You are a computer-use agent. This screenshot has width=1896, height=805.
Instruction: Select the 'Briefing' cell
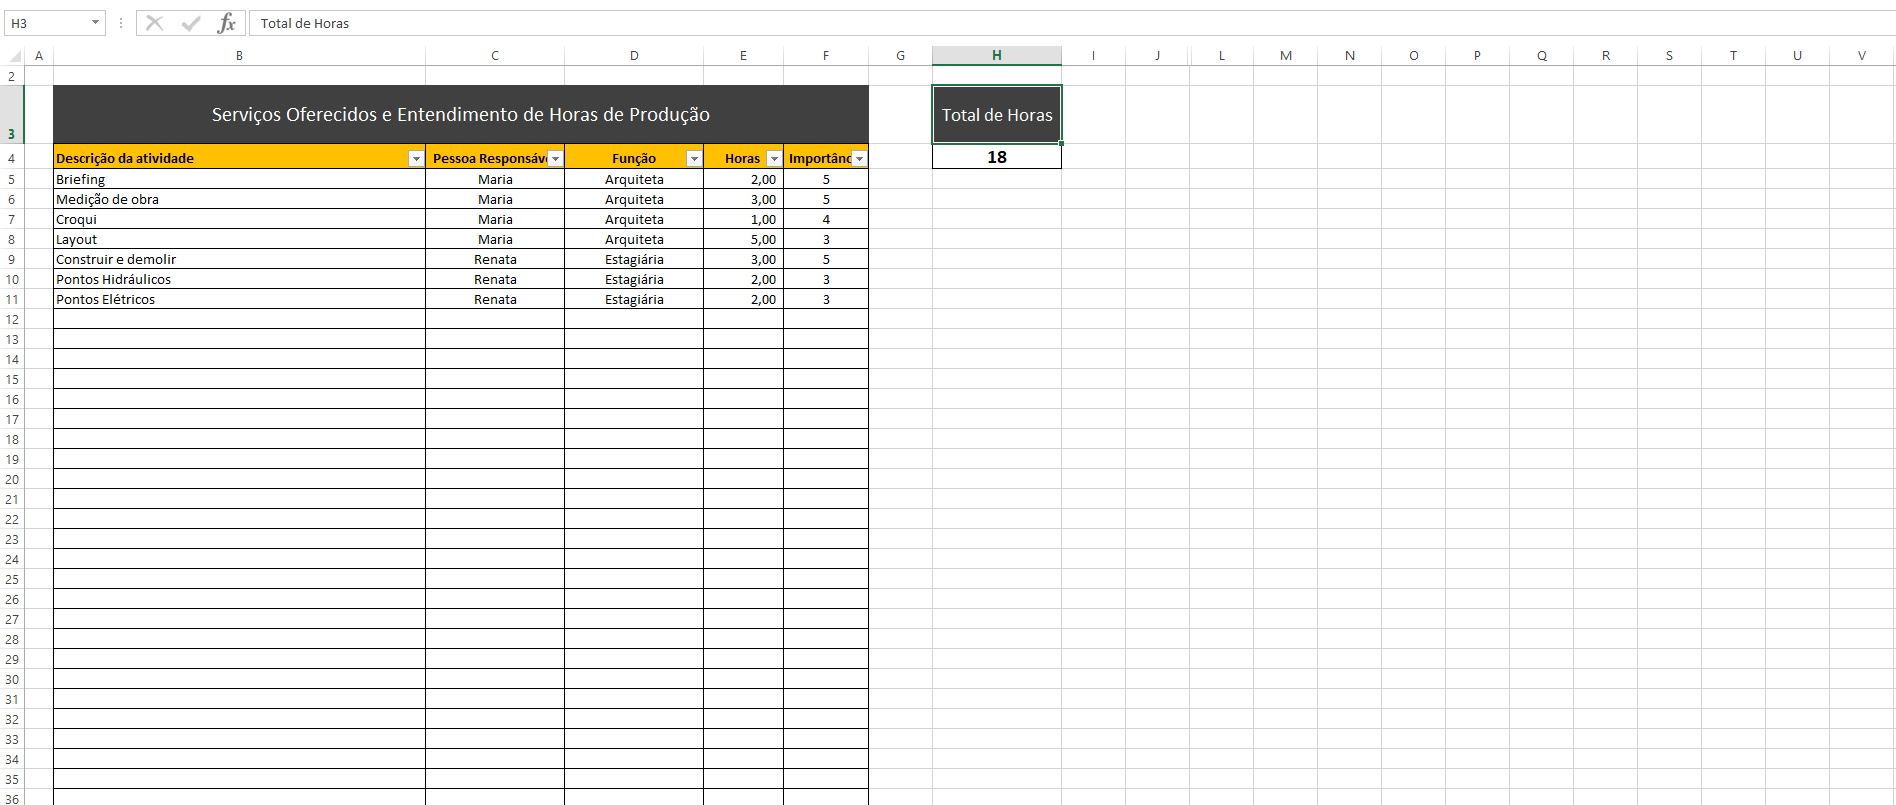(x=239, y=179)
